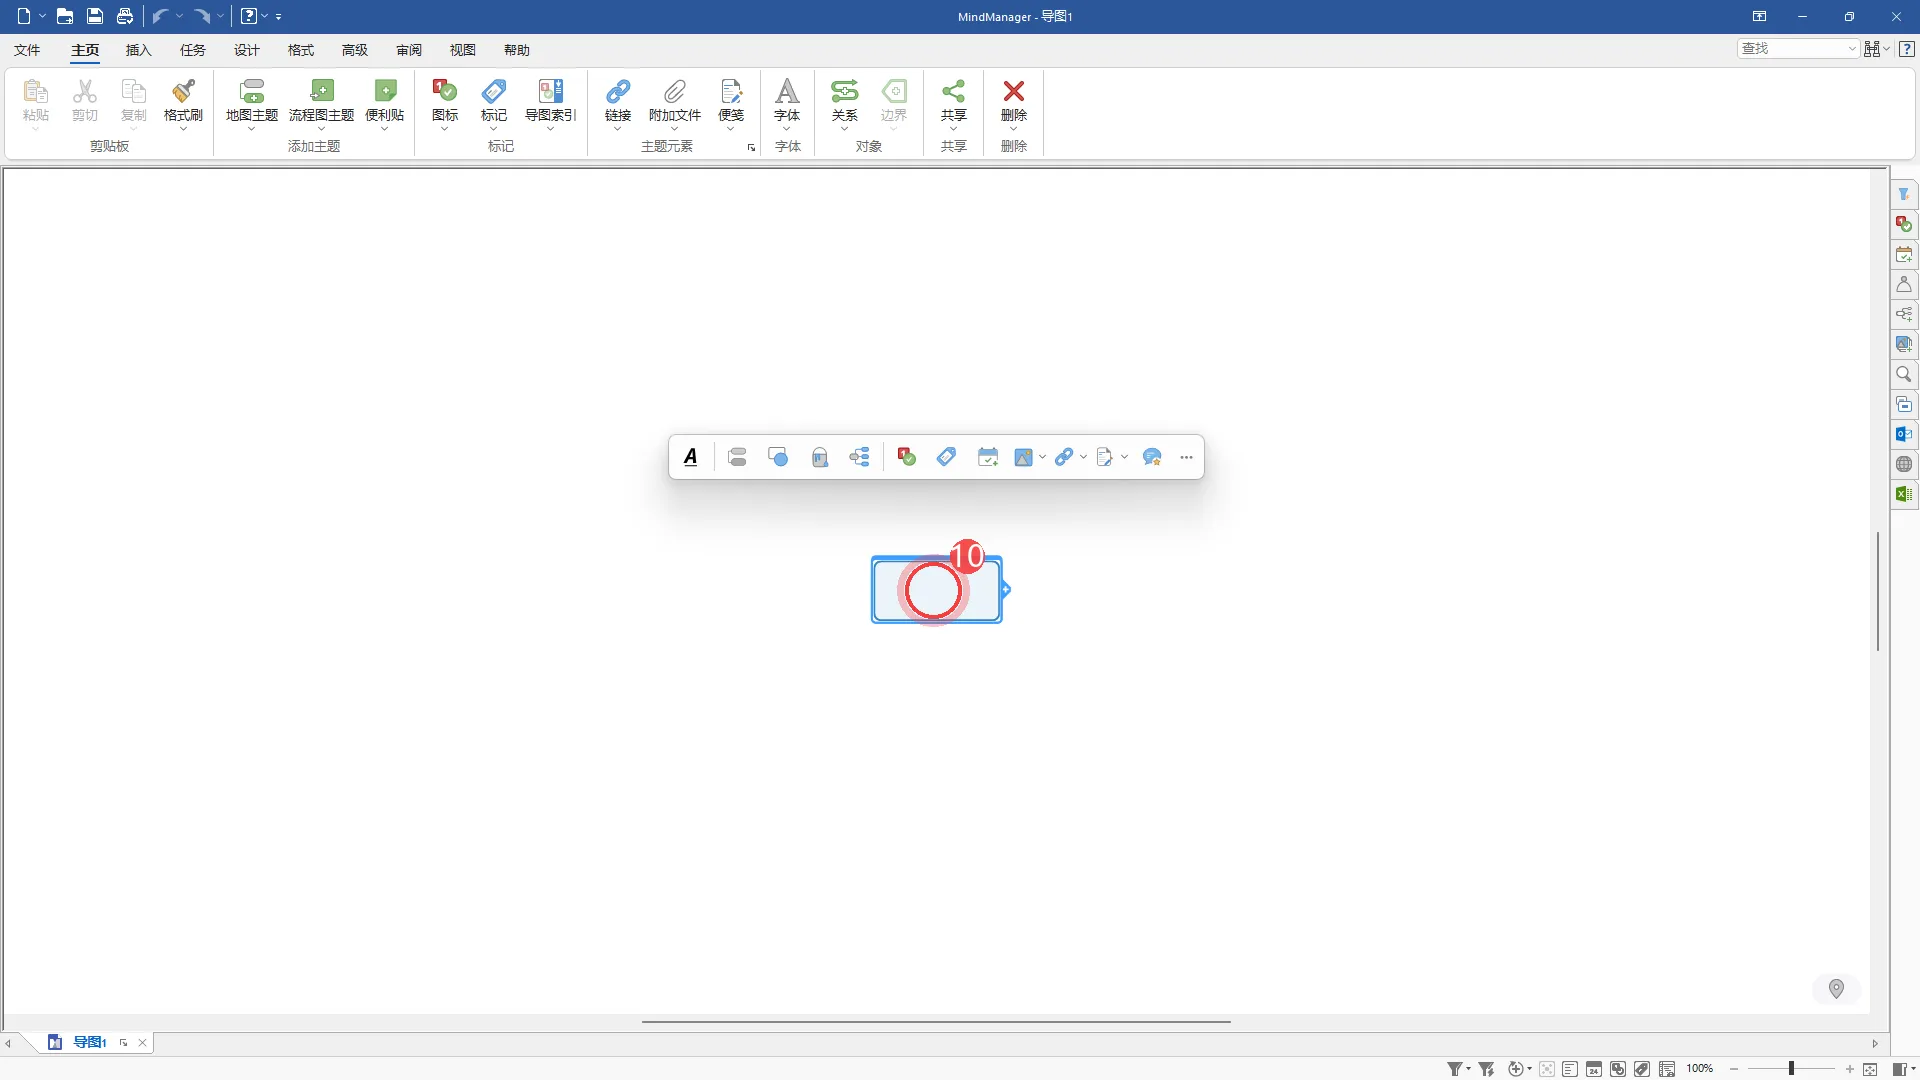Click the fit map to screen button

(1870, 1069)
